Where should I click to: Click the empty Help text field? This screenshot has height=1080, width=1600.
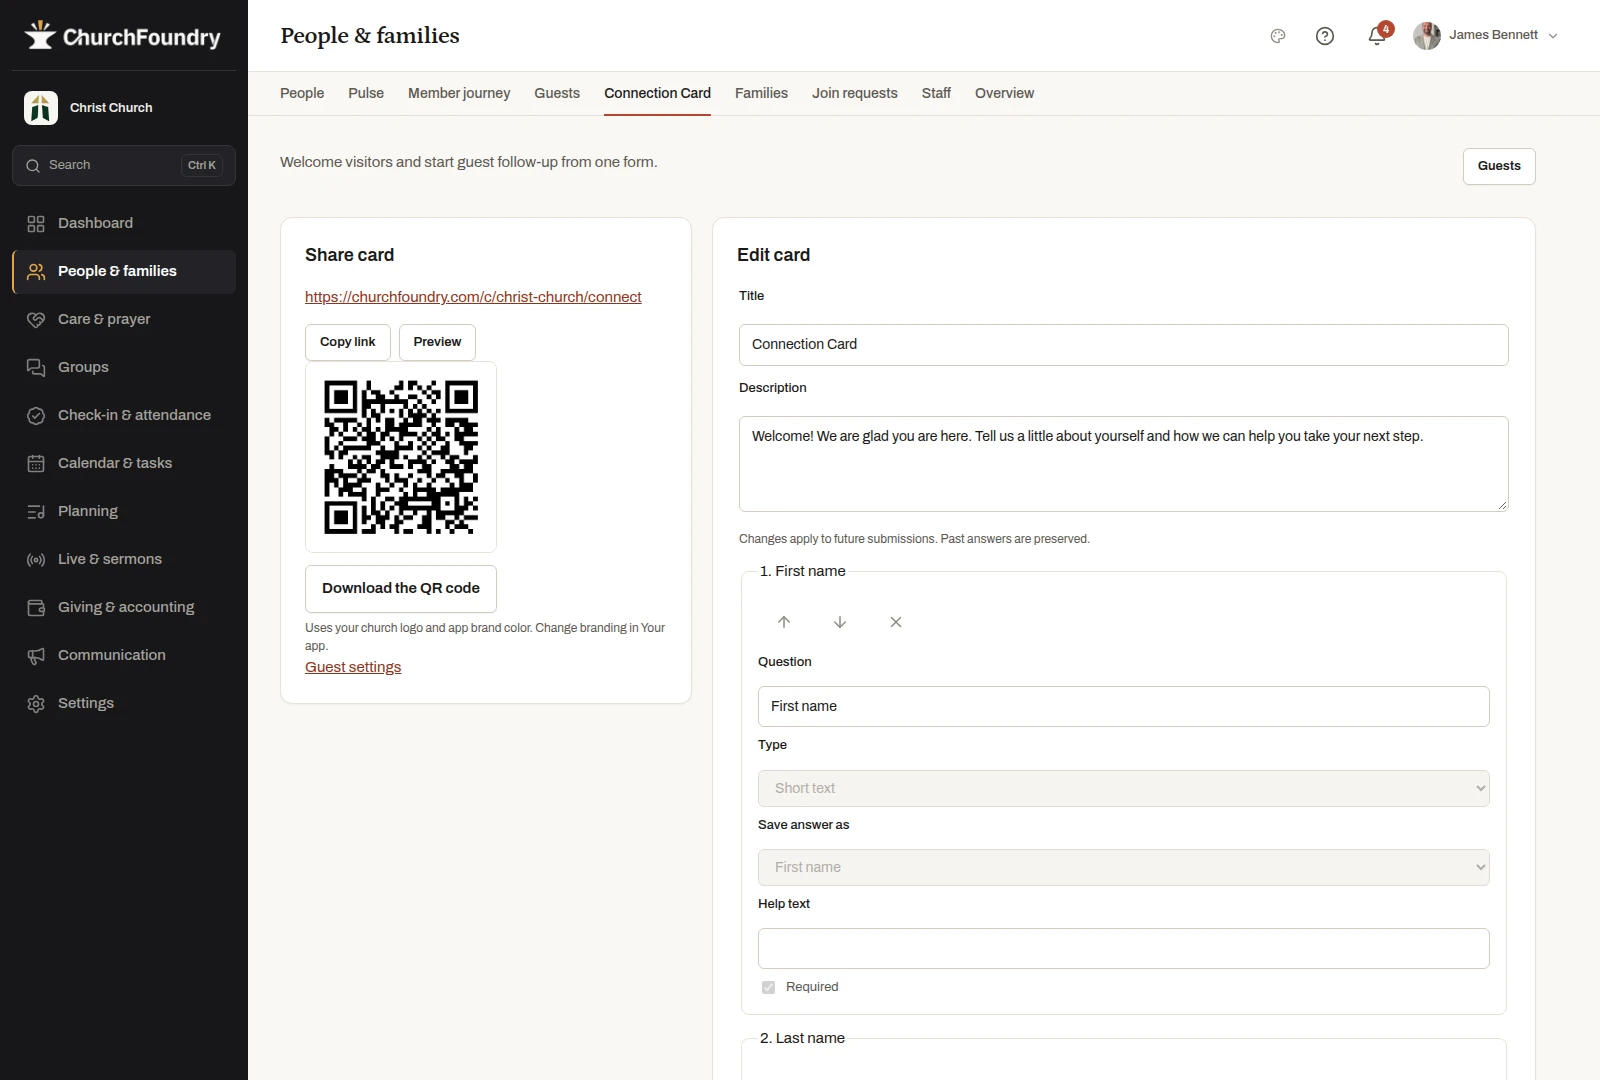[1124, 949]
